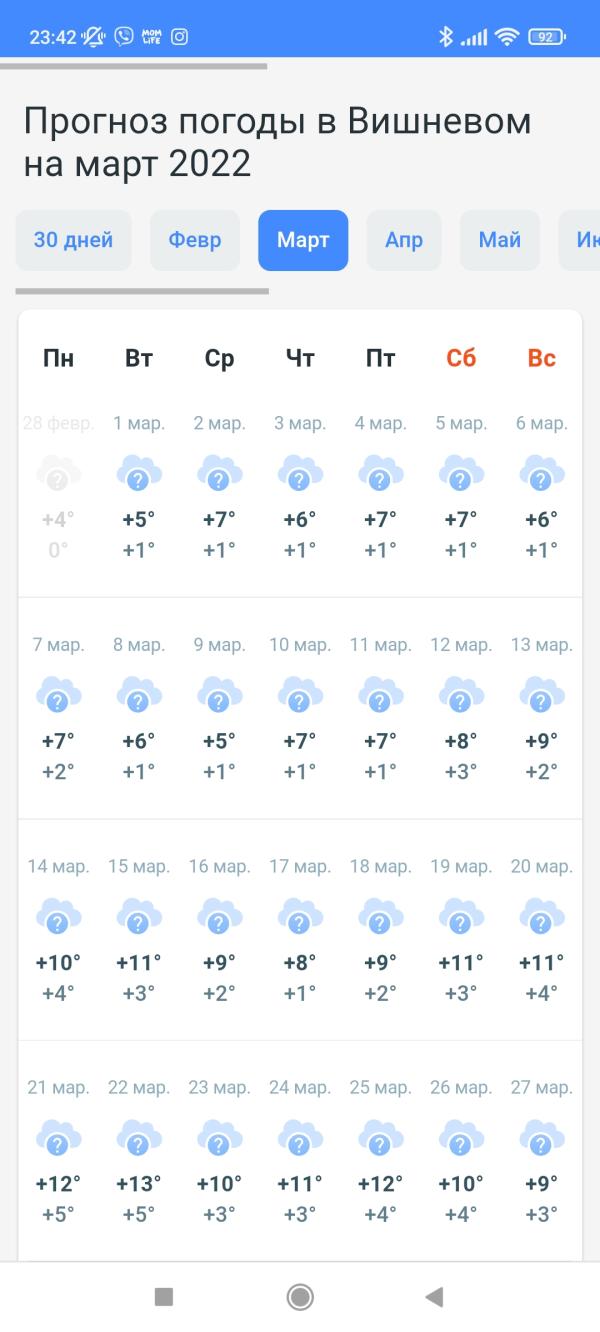The height and width of the screenshot is (1332, 600).
Task: Tap the weather icon for 1 мар.
Action: click(x=139, y=472)
